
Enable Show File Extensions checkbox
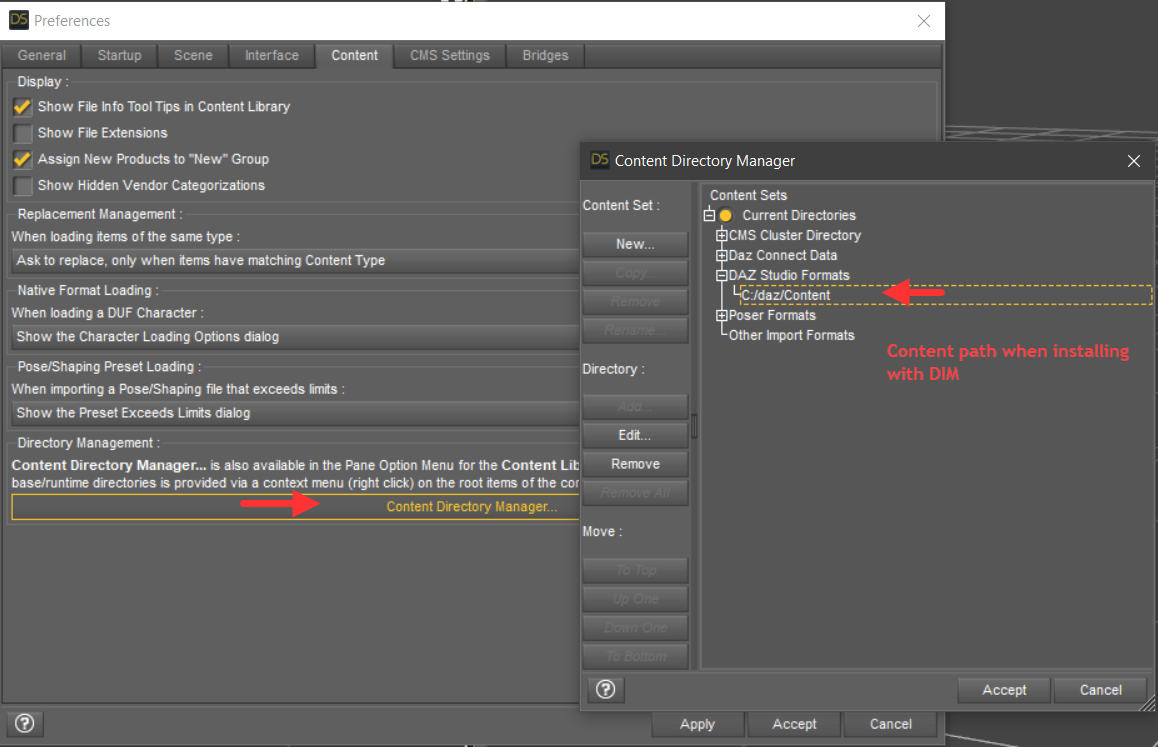pyautogui.click(x=23, y=133)
